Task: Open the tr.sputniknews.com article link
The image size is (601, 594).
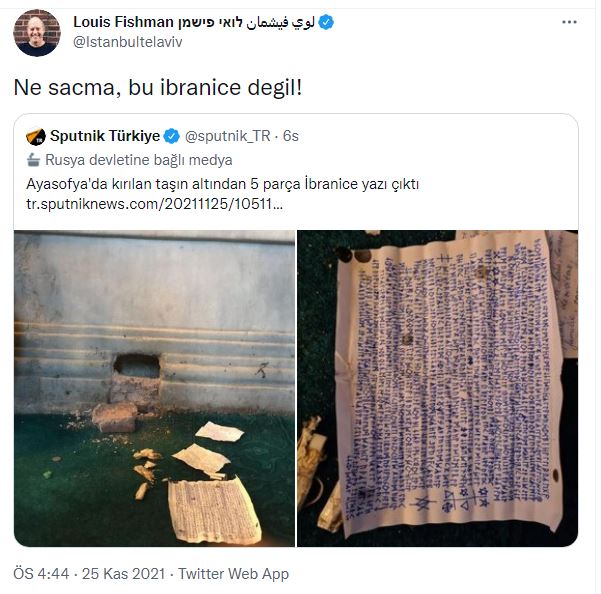Action: pos(154,204)
